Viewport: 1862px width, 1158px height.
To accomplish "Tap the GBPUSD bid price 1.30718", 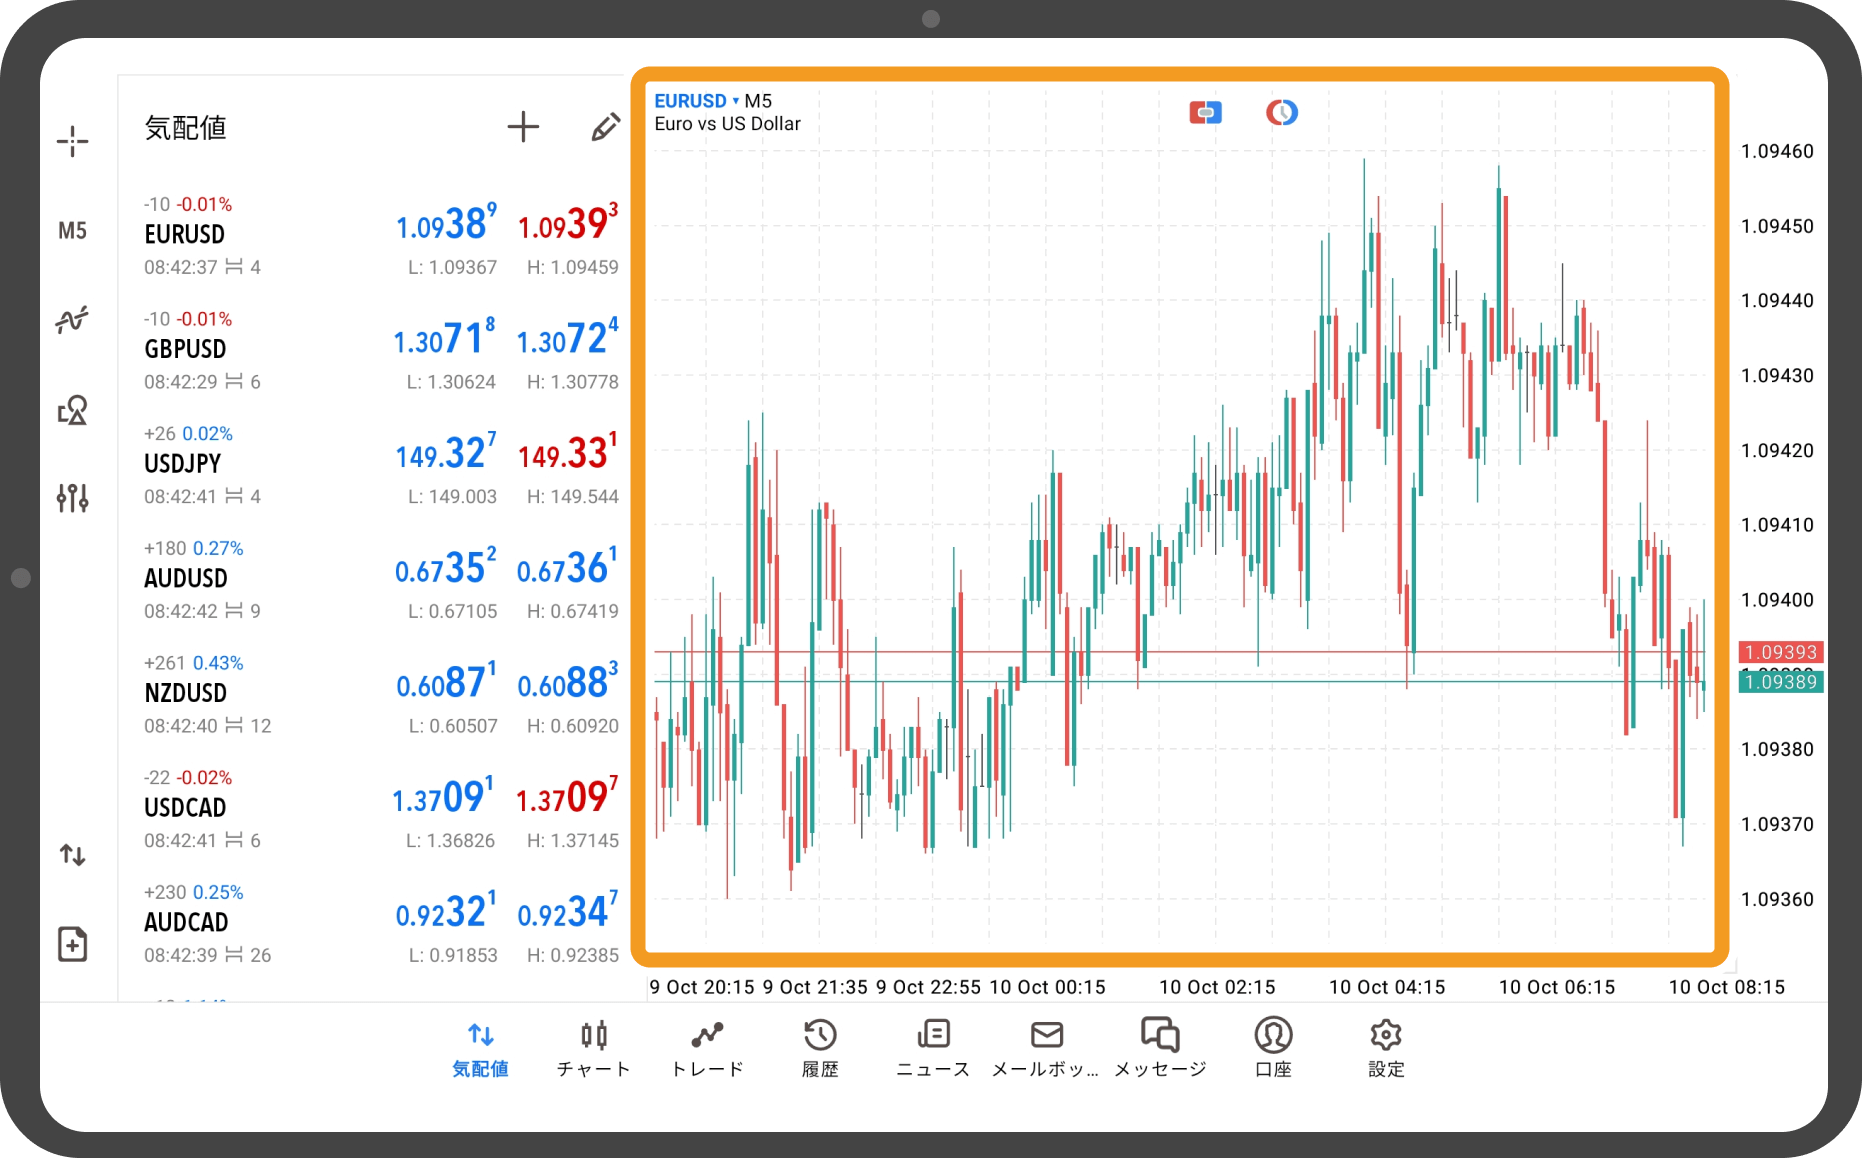I will (445, 338).
